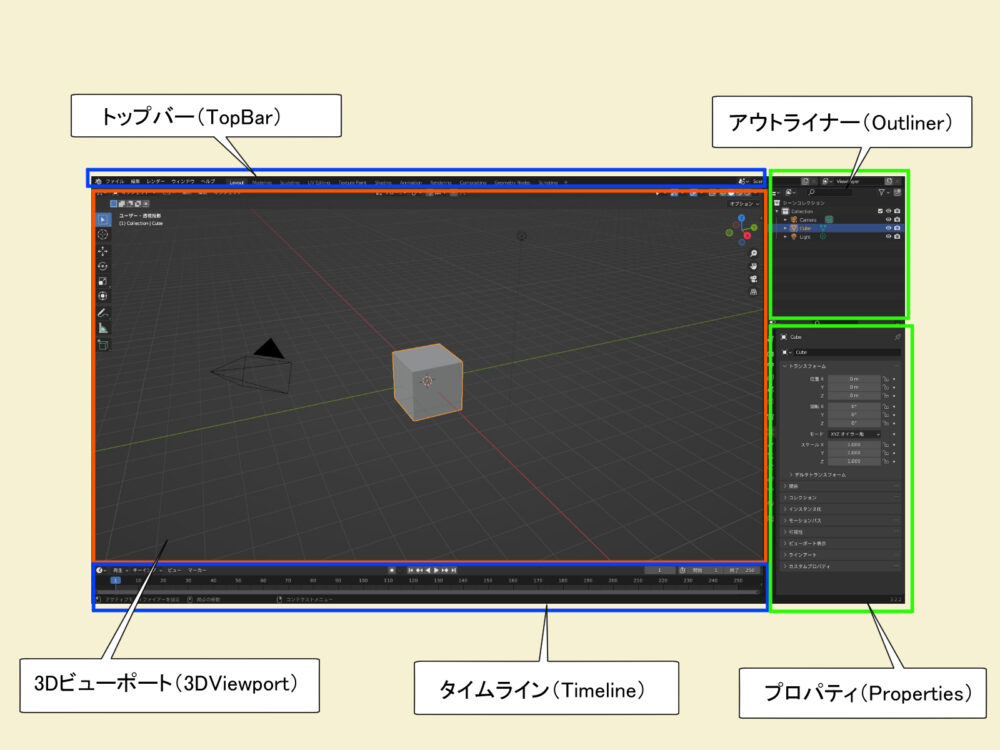This screenshot has width=1000, height=750.
Task: Select the Cursor tool
Action: pyautogui.click(x=103, y=235)
